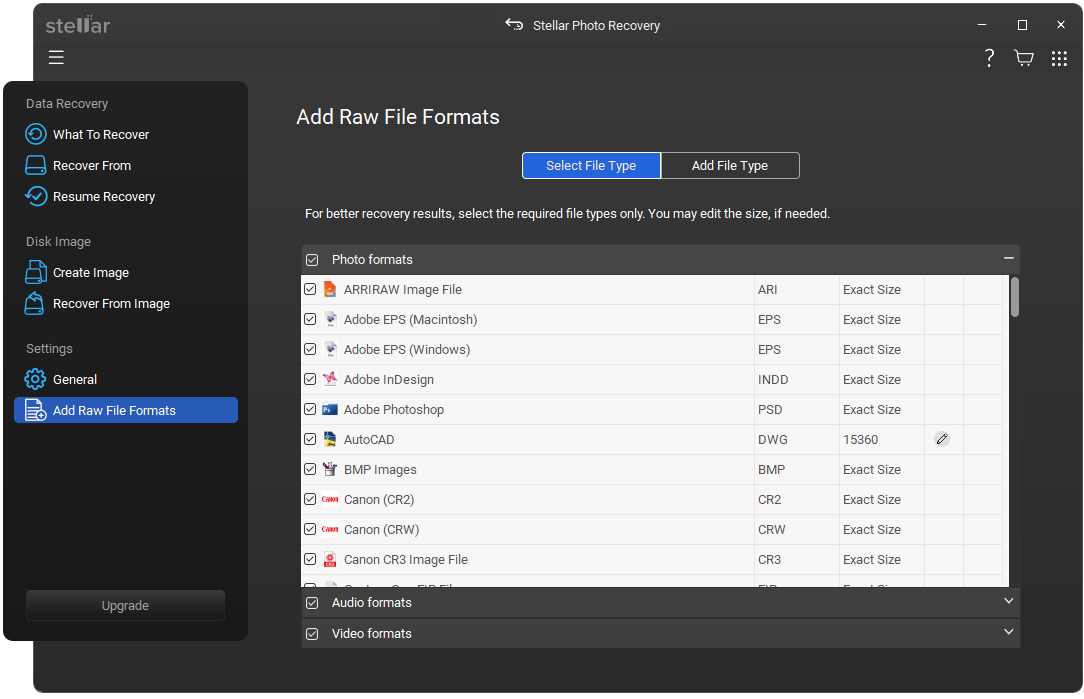This screenshot has height=699, width=1084.
Task: Uncheck the ARRIRAW Image File checkbox
Action: (x=310, y=289)
